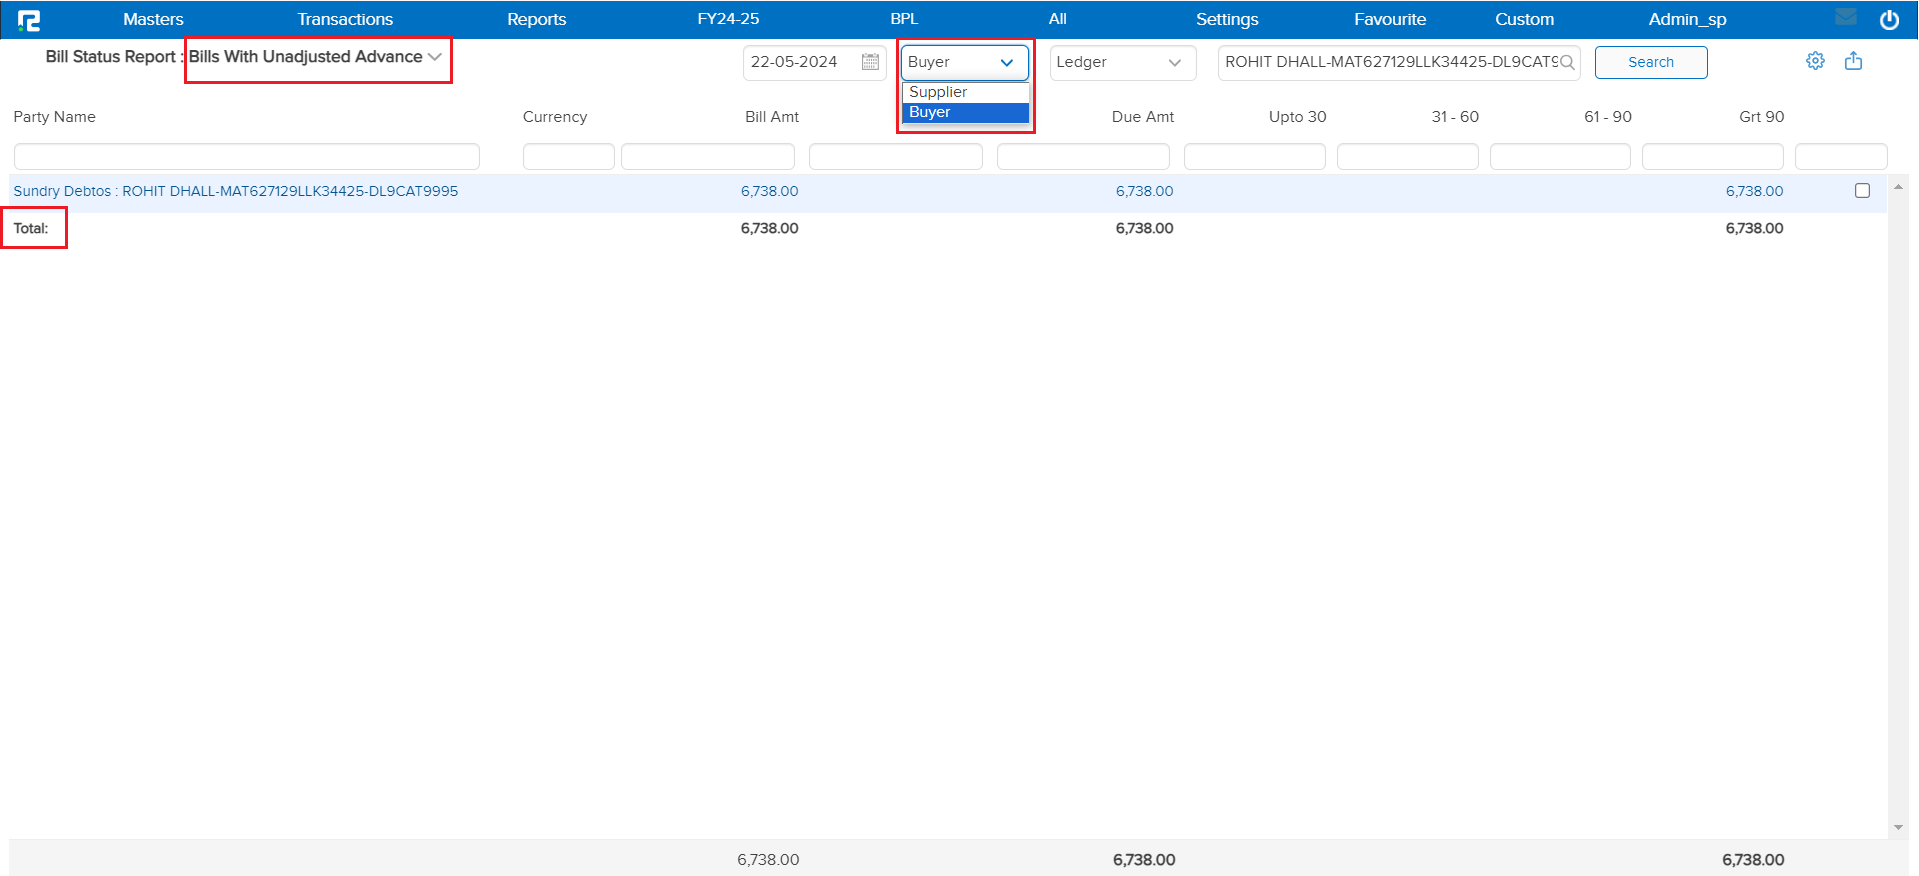
Task: Expand Bills With Unadjusted Advance dropdown
Action: pyautogui.click(x=434, y=57)
